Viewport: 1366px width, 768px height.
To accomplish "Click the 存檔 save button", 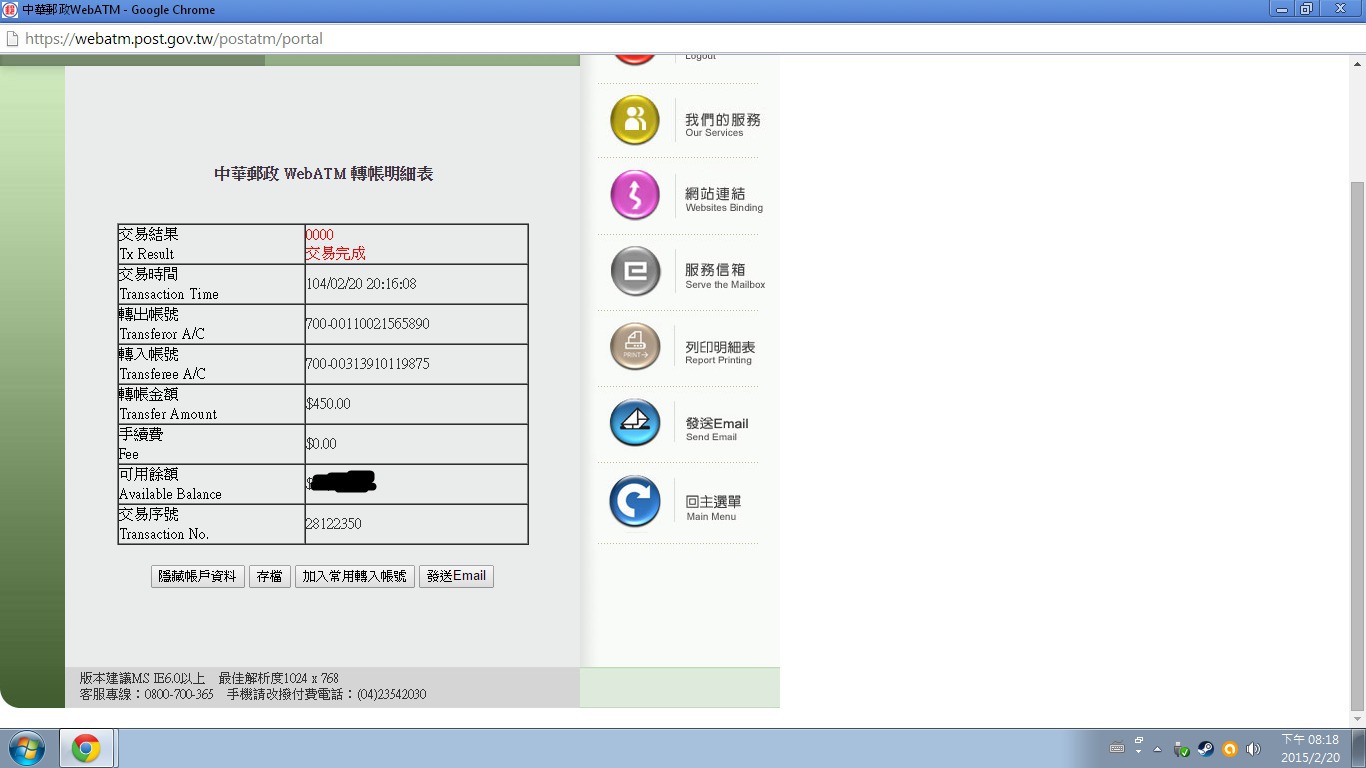I will click(270, 576).
